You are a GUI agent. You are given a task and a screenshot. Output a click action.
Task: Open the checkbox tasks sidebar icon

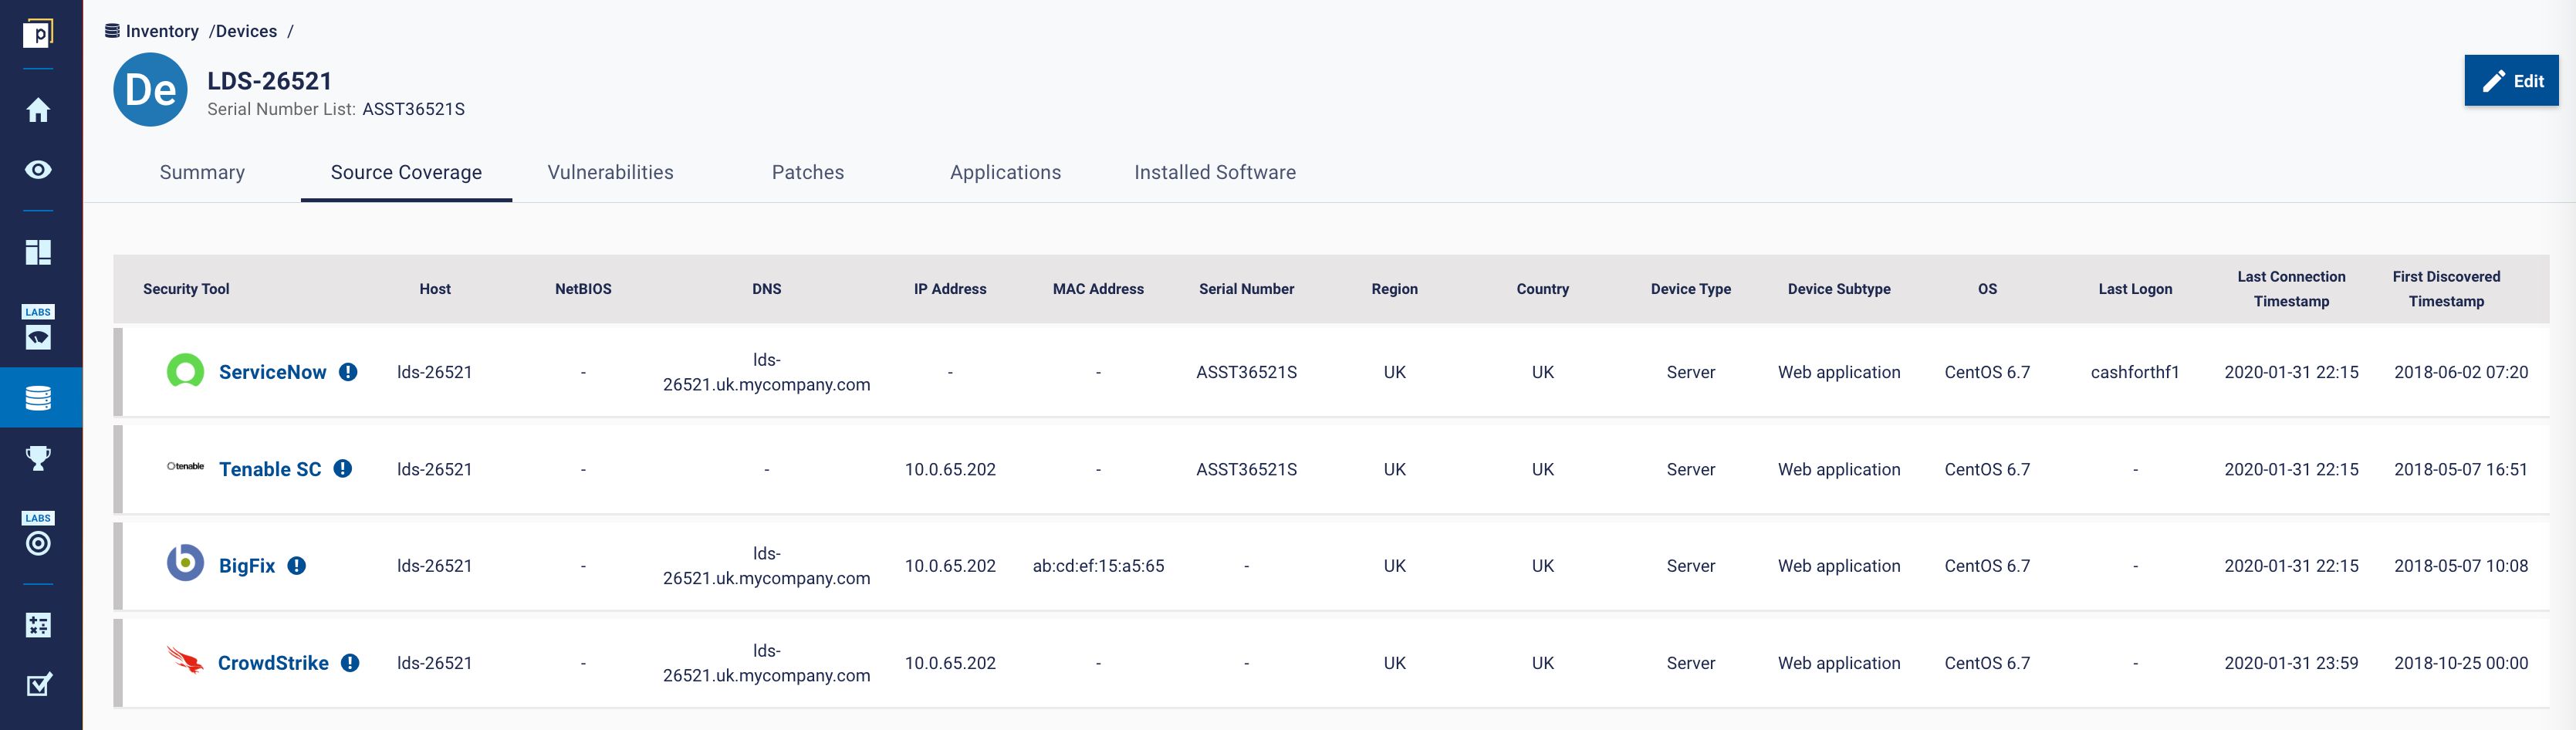click(x=38, y=685)
